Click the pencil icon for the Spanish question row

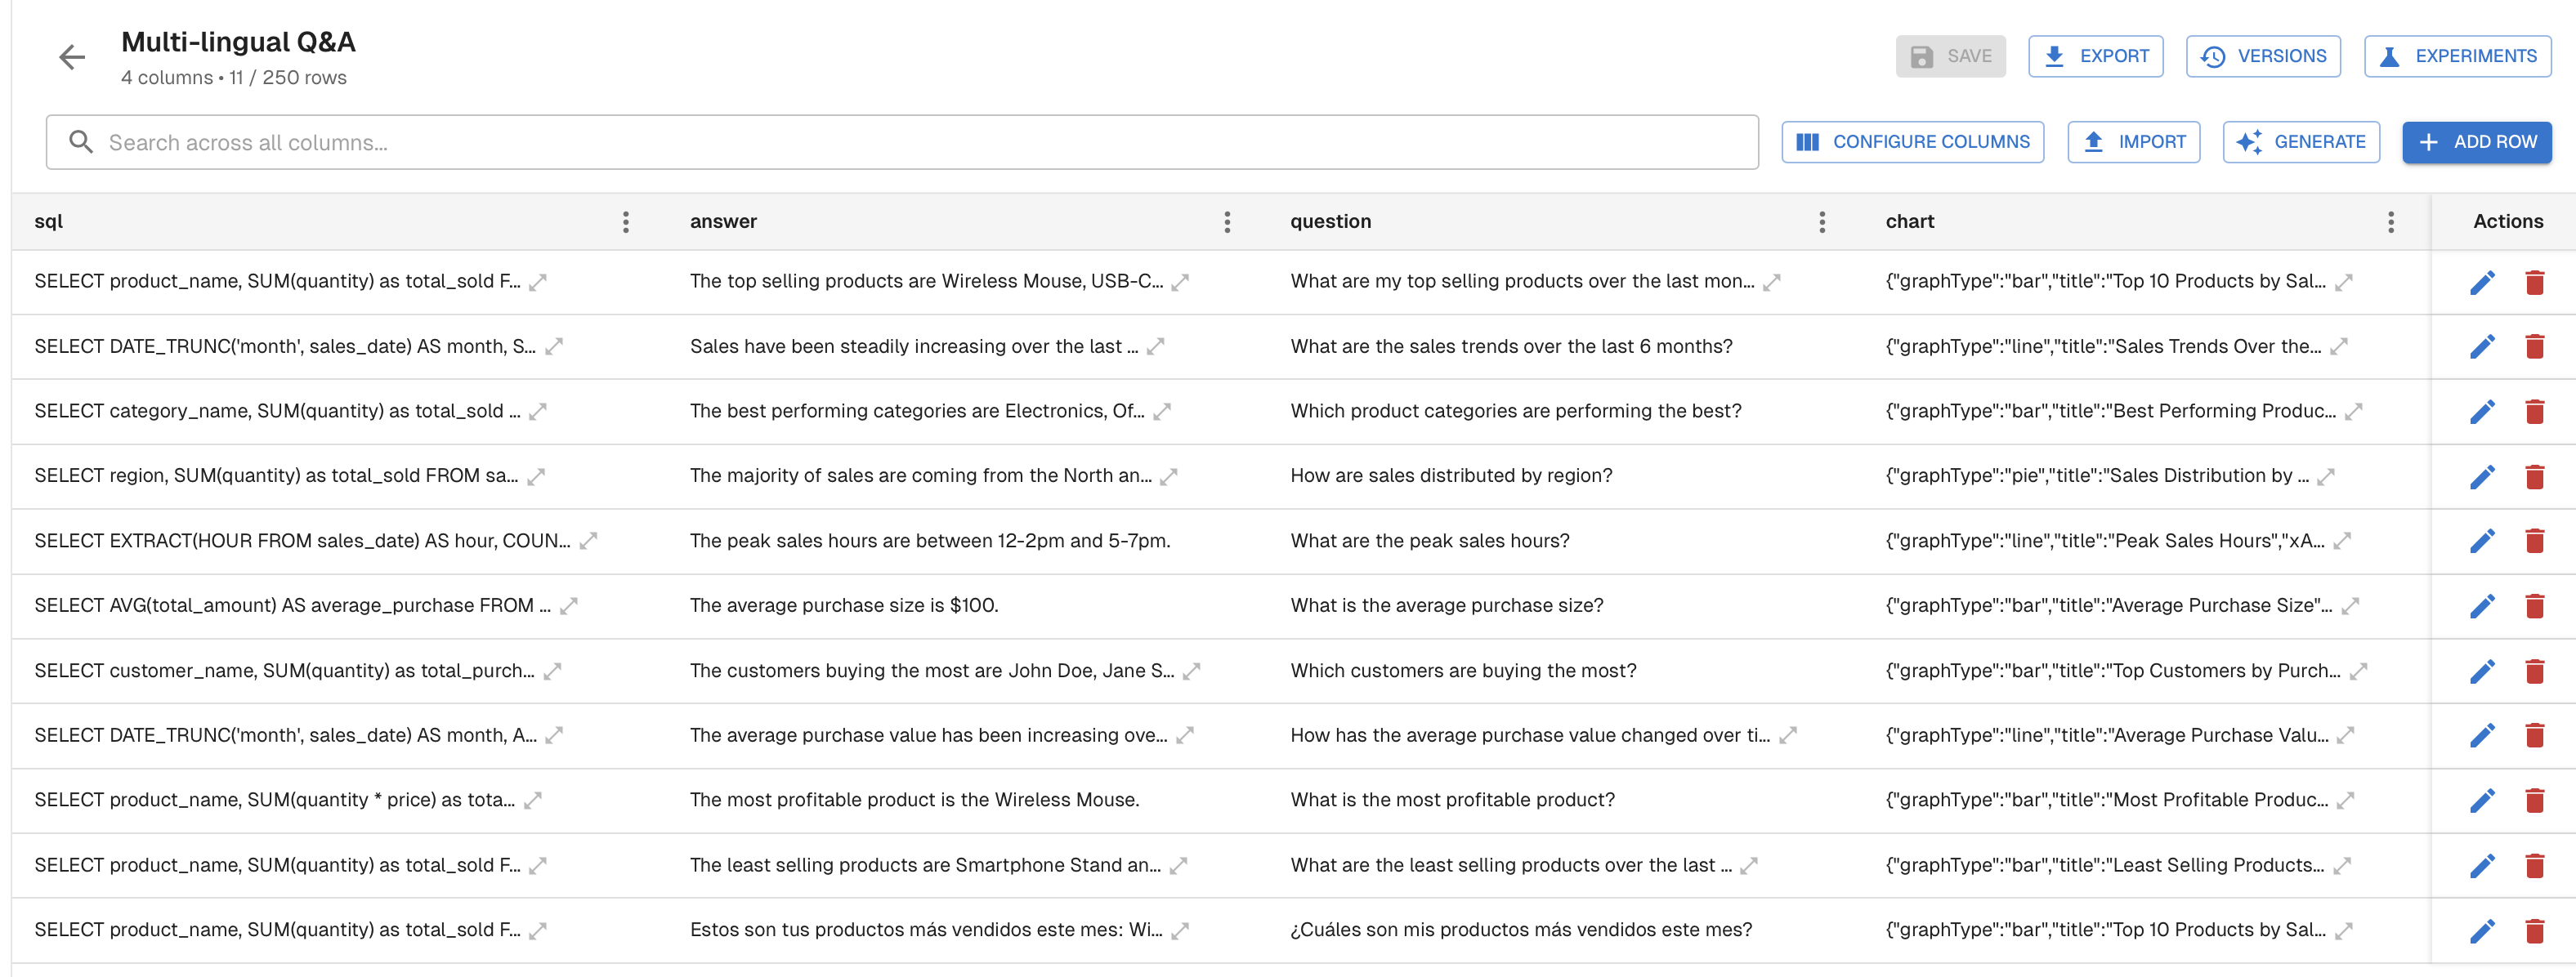click(x=2481, y=931)
